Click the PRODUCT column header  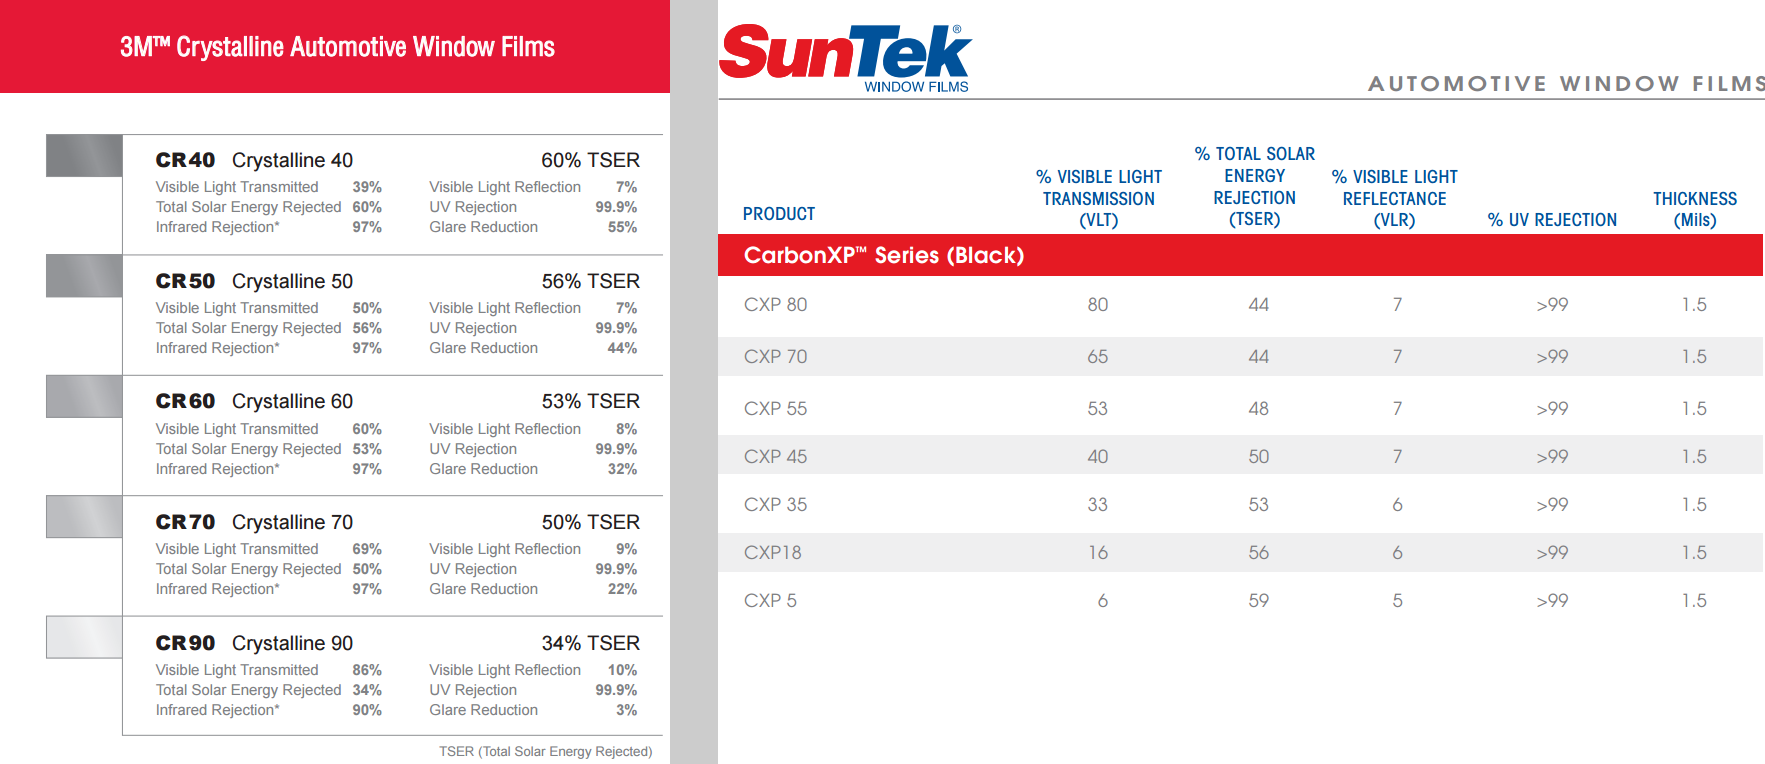[779, 214]
